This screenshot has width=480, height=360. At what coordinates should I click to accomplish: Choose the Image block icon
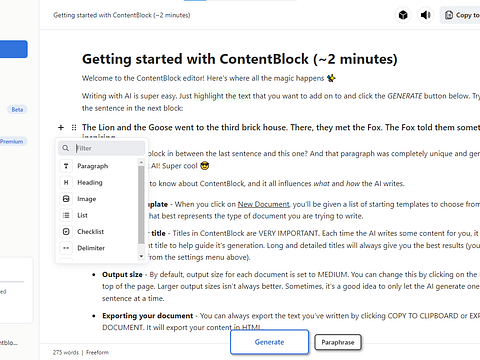[x=66, y=199]
